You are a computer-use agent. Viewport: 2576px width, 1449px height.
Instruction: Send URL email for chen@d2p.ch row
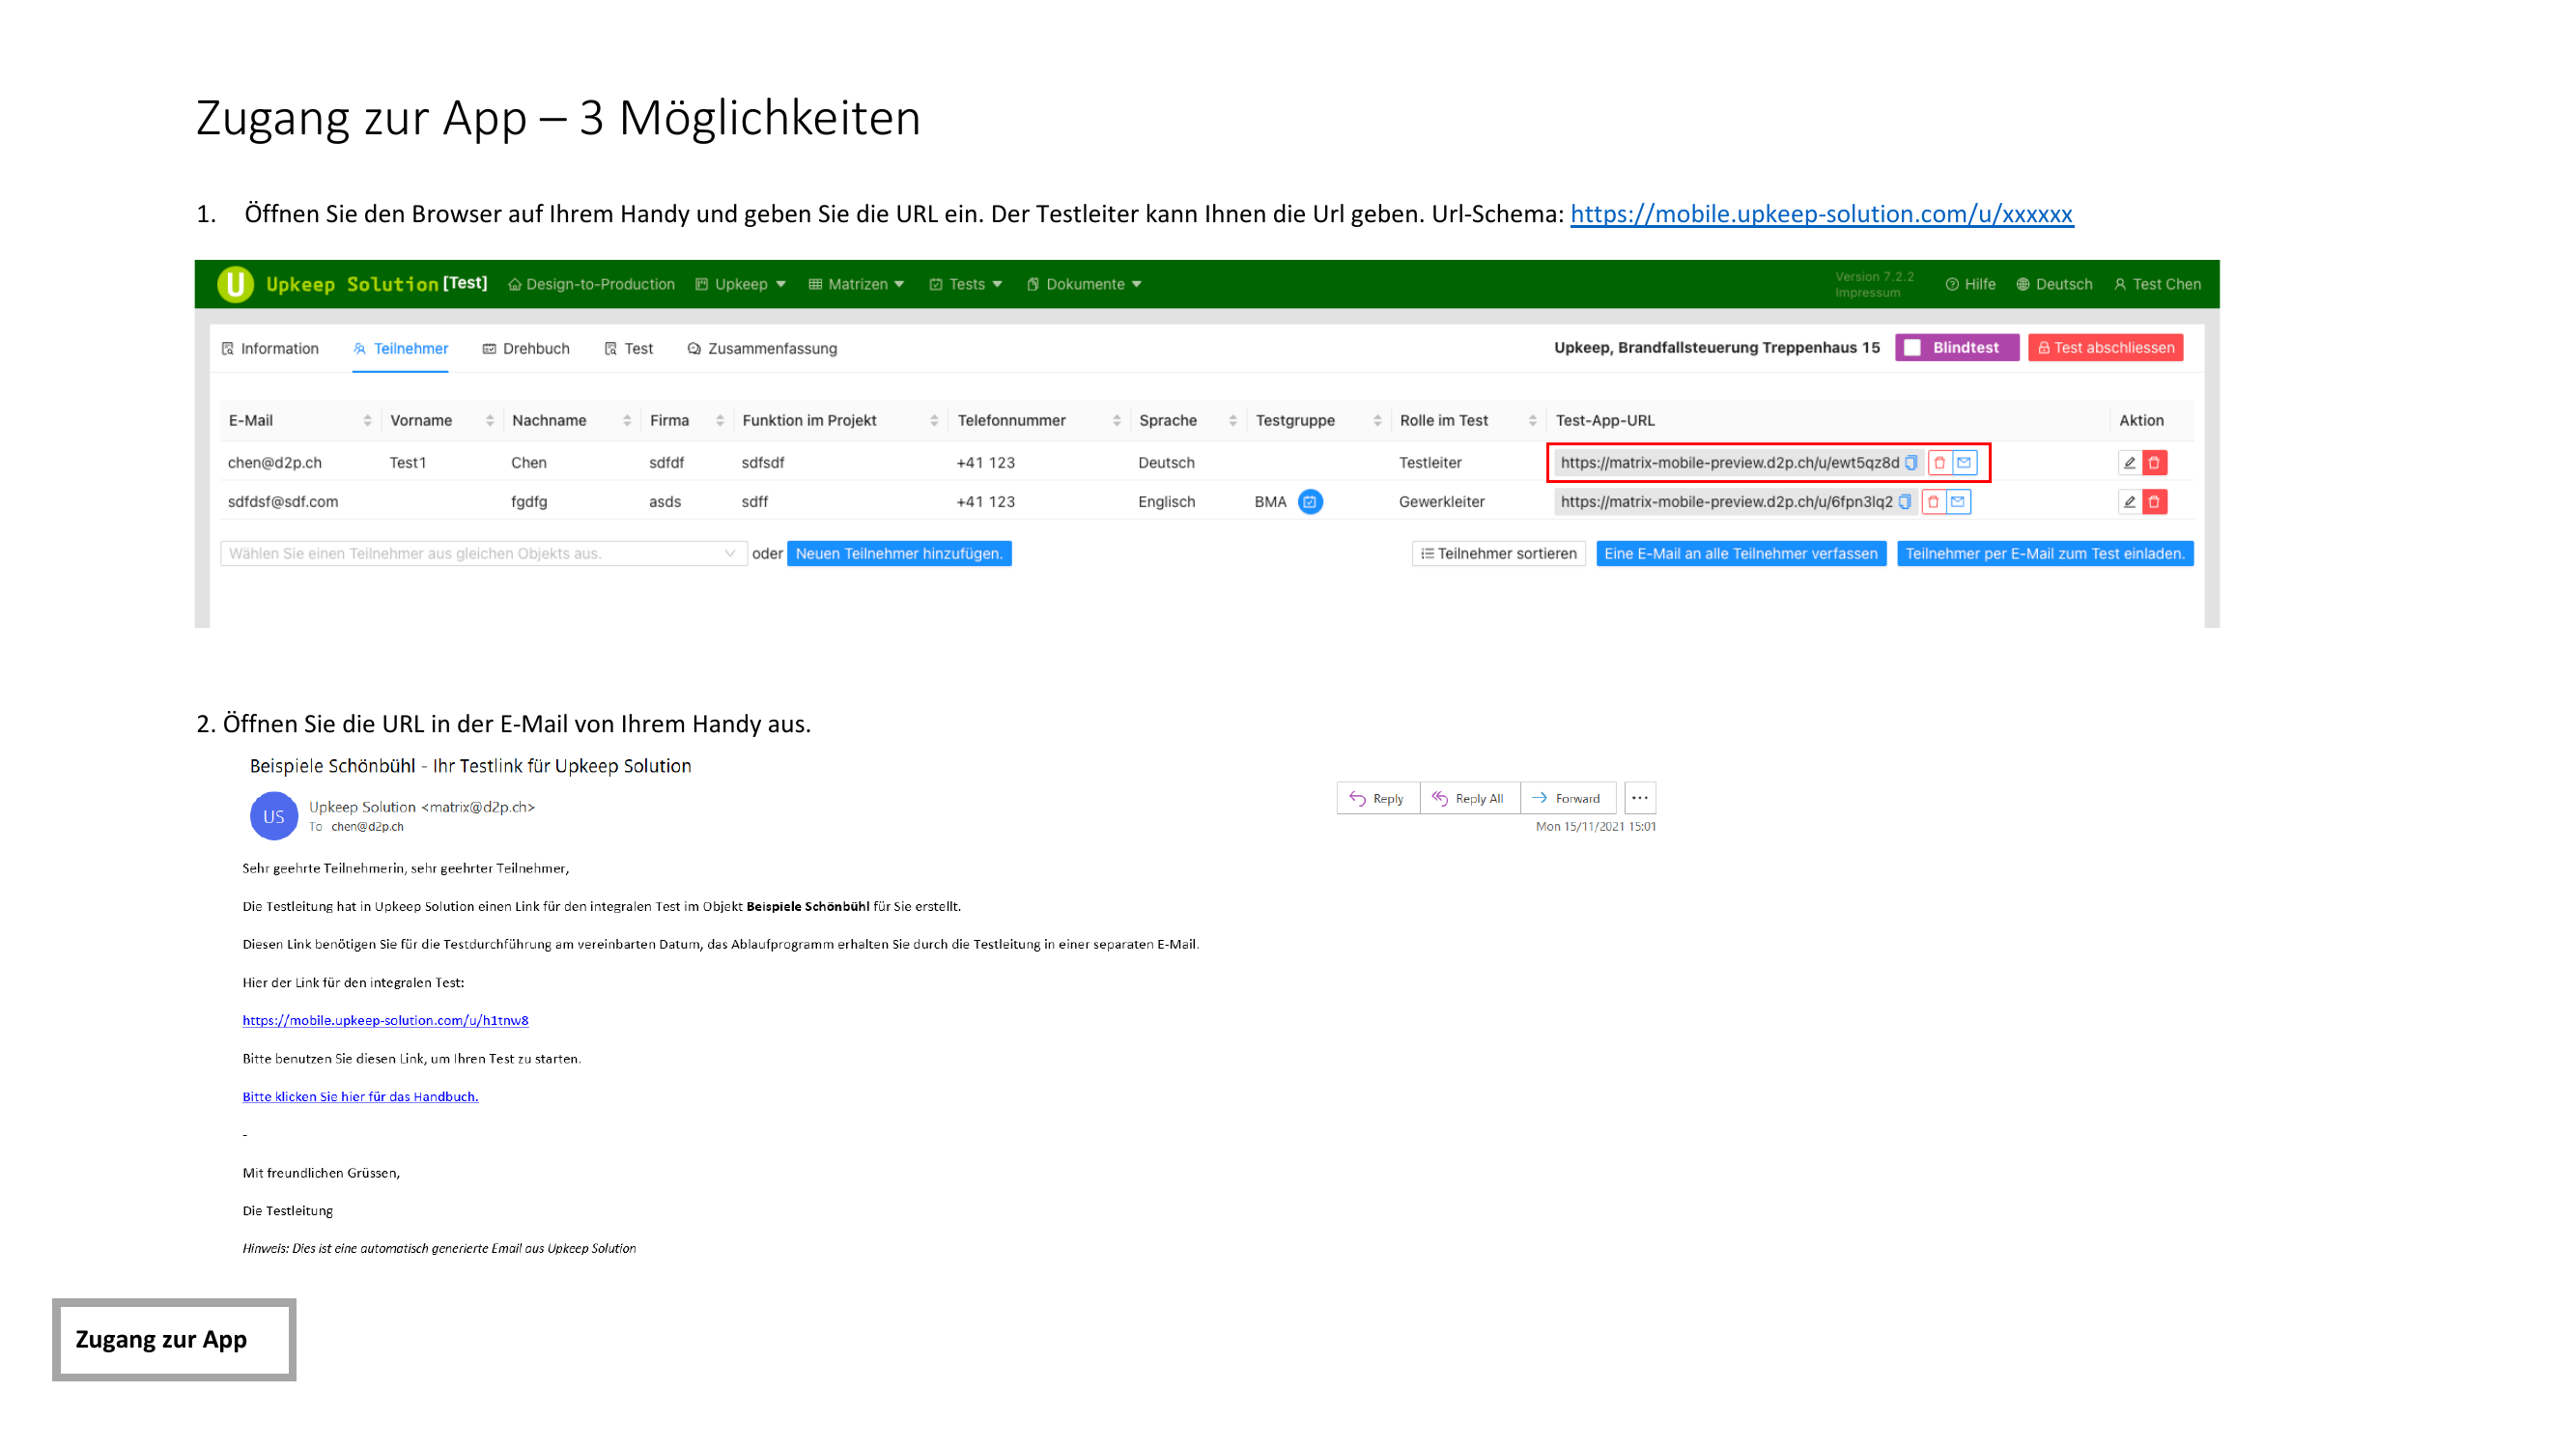(1964, 462)
